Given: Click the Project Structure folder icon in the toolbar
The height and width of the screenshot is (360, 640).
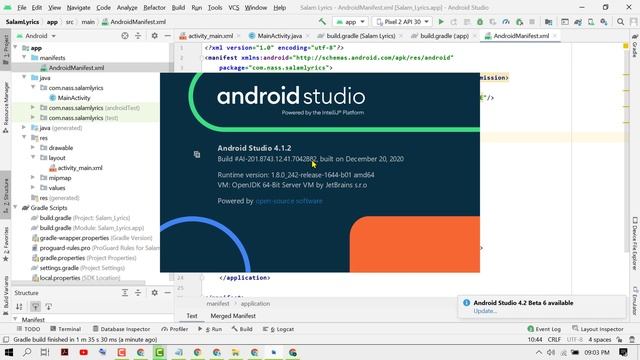Looking at the screenshot, I should tap(549, 22).
